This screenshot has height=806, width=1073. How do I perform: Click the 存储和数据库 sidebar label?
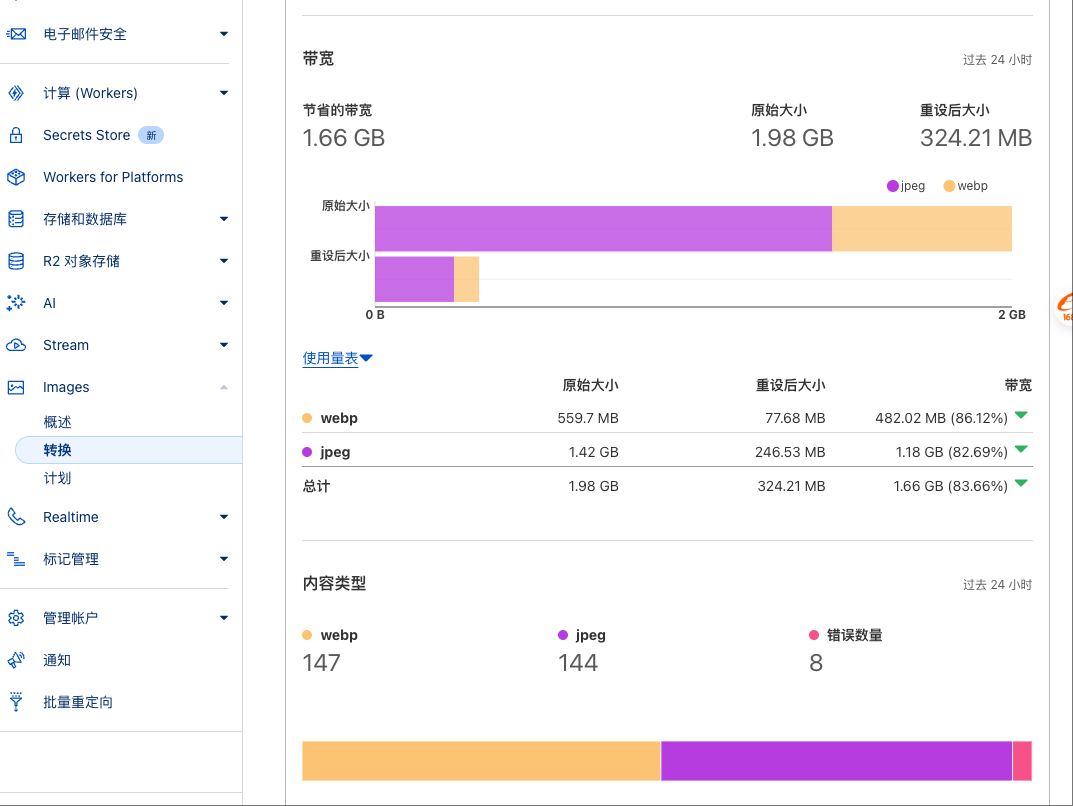click(x=85, y=219)
